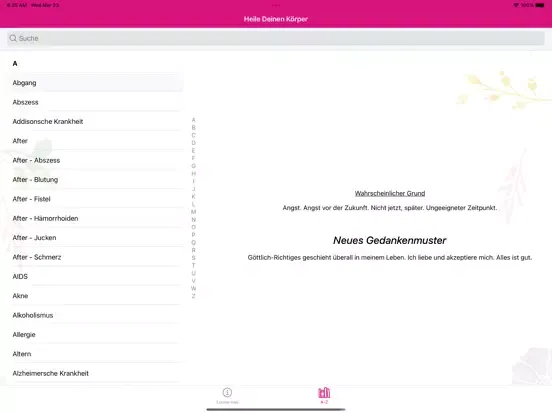This screenshot has height=414, width=552.
Task: Jump to letter C in index
Action: click(193, 135)
